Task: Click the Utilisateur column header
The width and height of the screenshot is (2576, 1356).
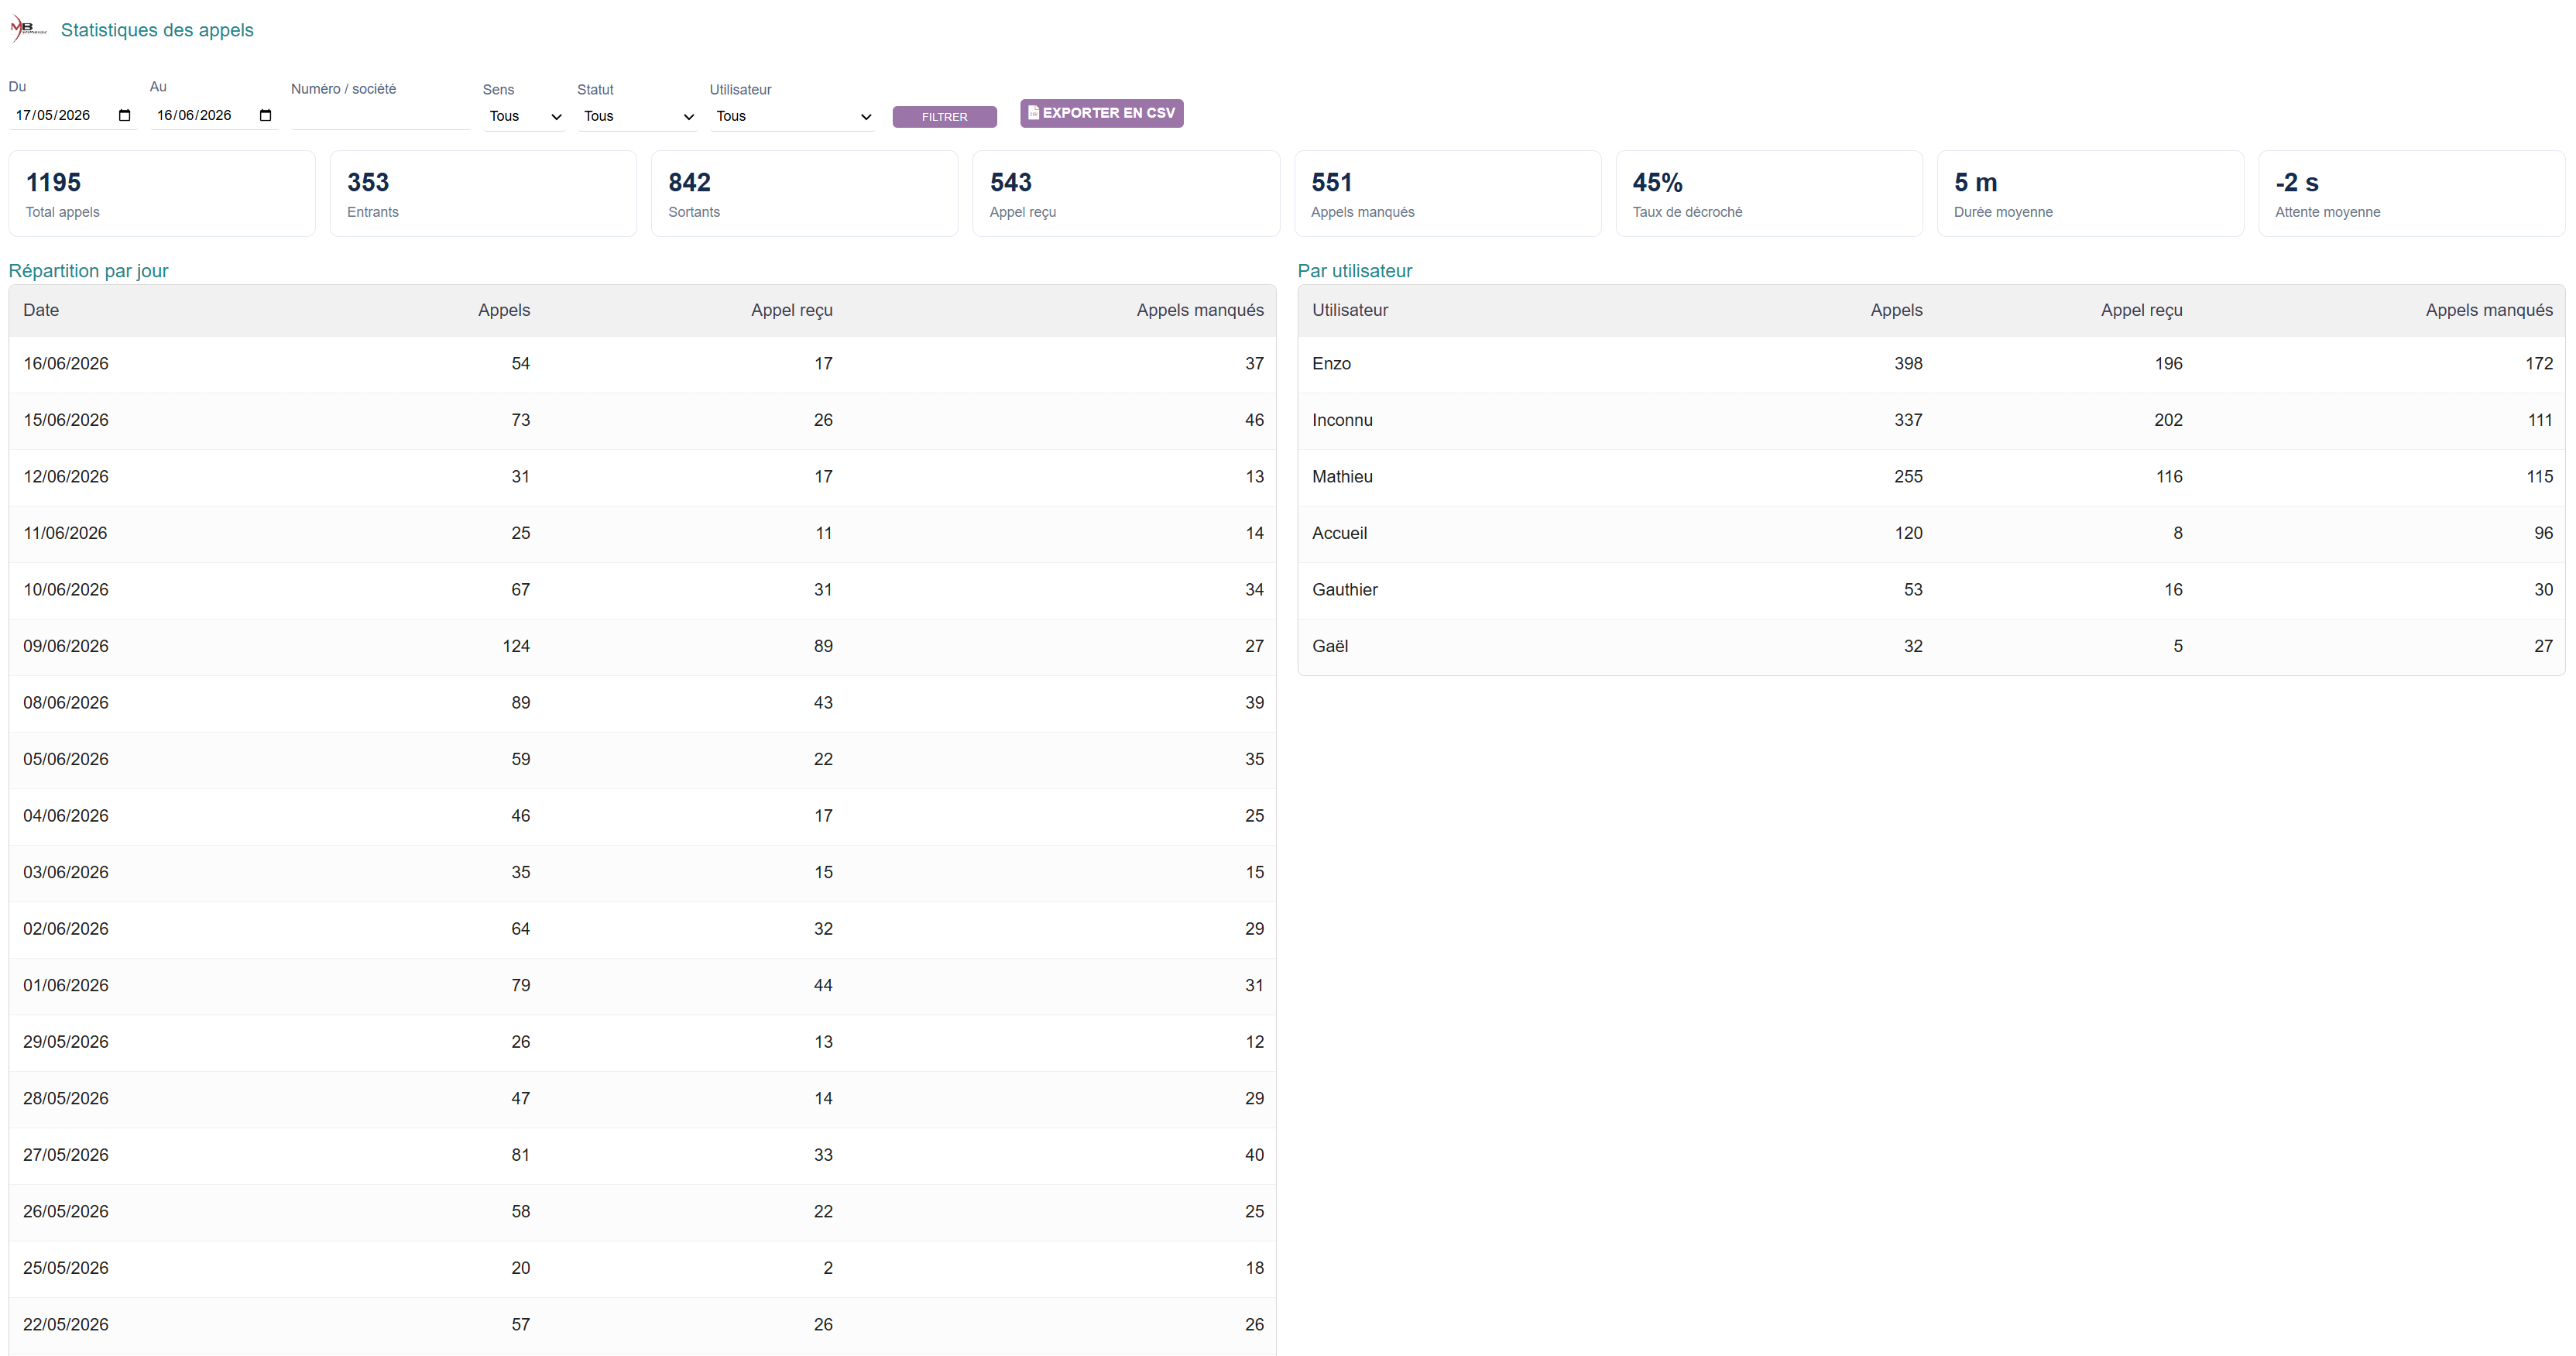Action: [x=1350, y=310]
